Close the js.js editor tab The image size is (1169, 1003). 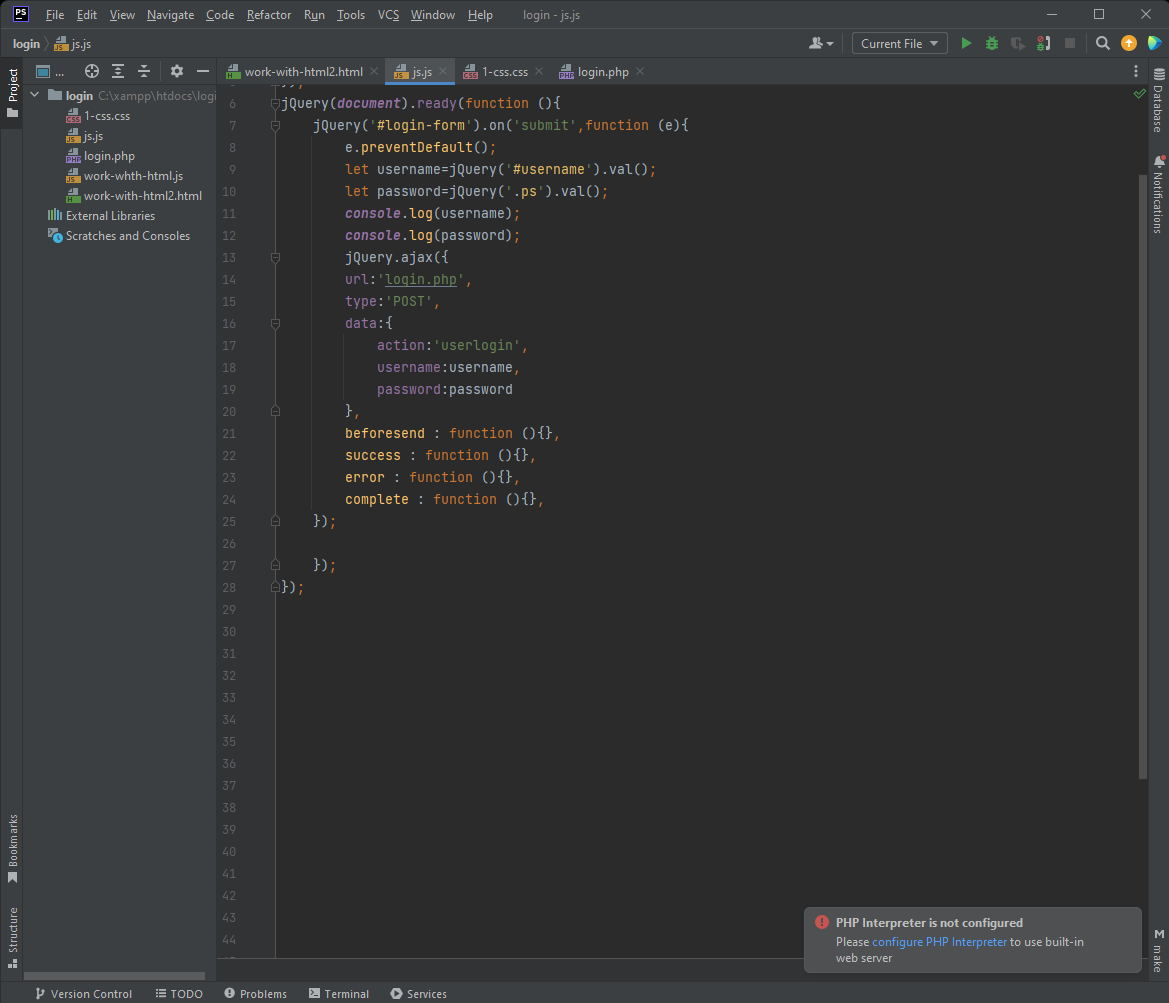coord(444,72)
